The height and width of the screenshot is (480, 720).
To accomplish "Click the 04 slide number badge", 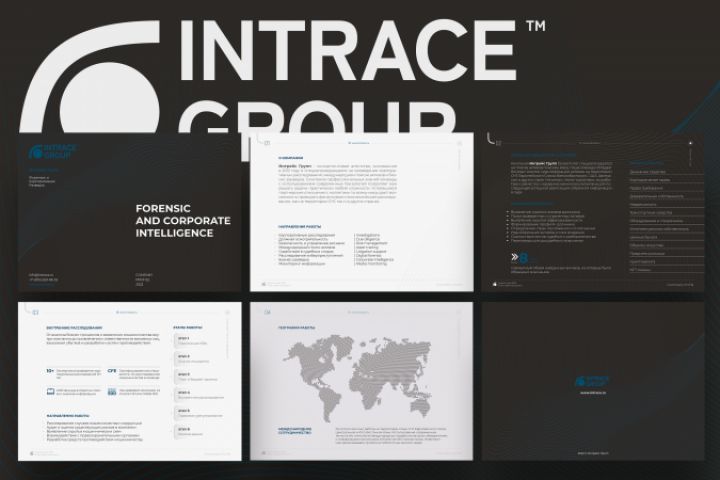I will [x=267, y=312].
